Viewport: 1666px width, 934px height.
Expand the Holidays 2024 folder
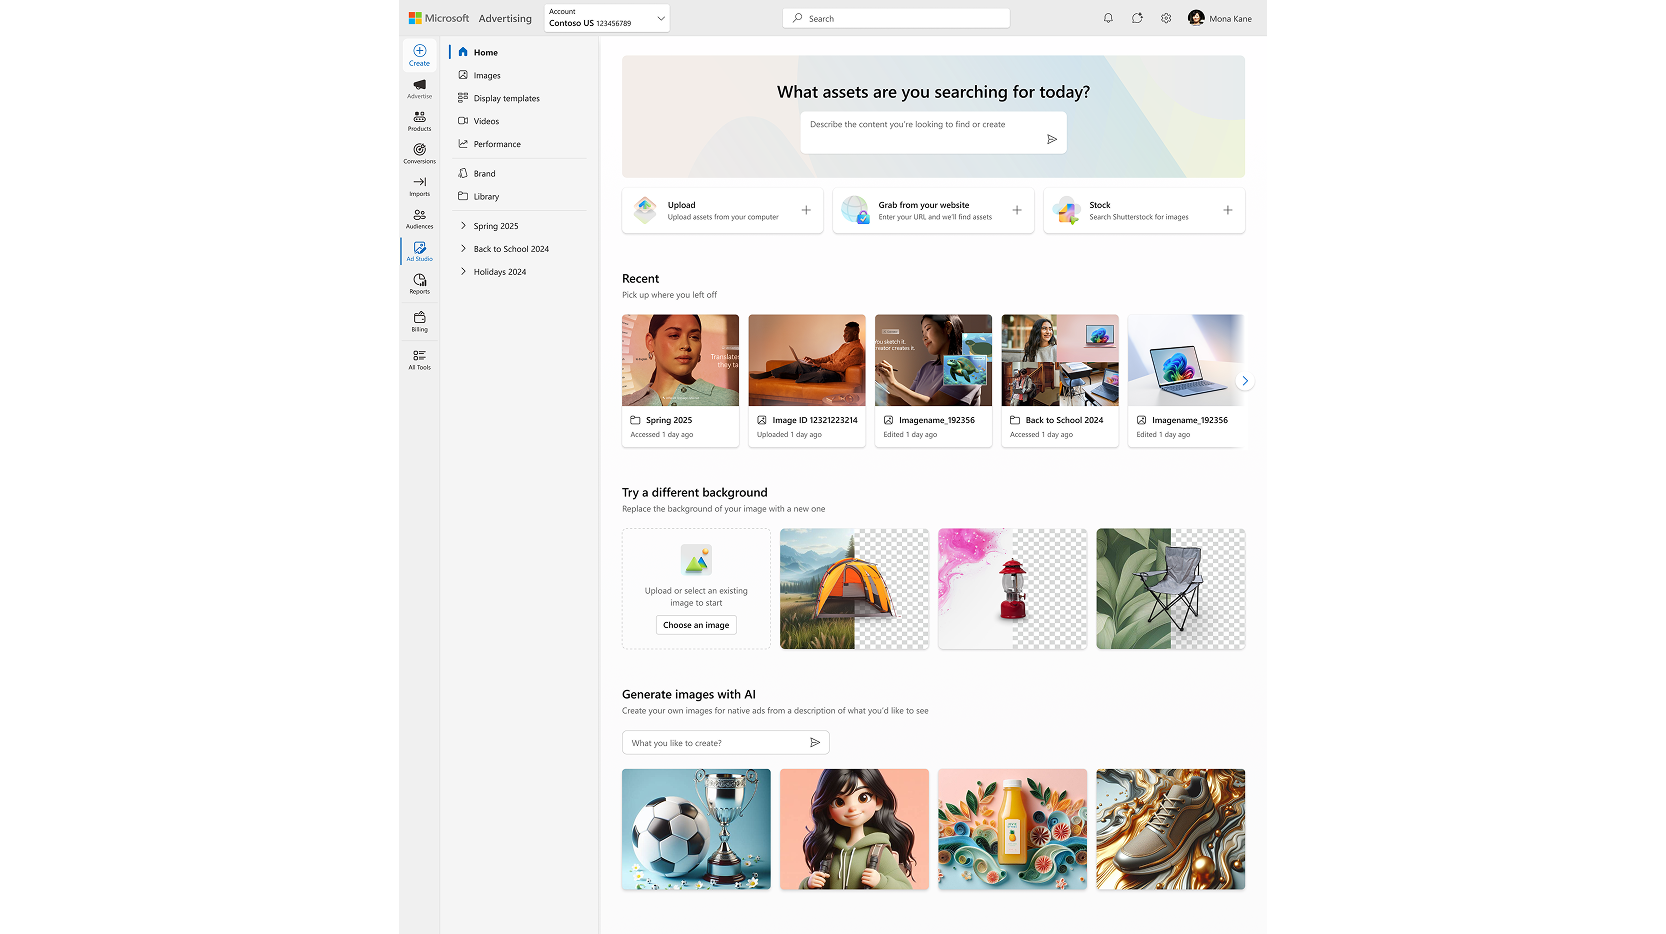463,272
